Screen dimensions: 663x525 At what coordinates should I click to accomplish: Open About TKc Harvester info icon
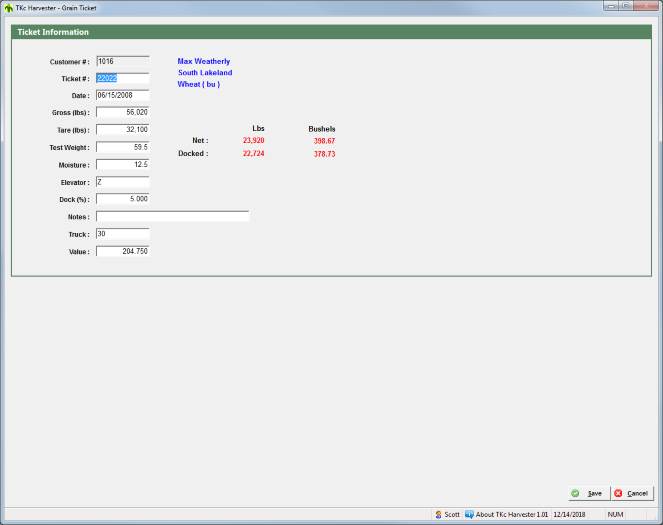[x=469, y=514]
